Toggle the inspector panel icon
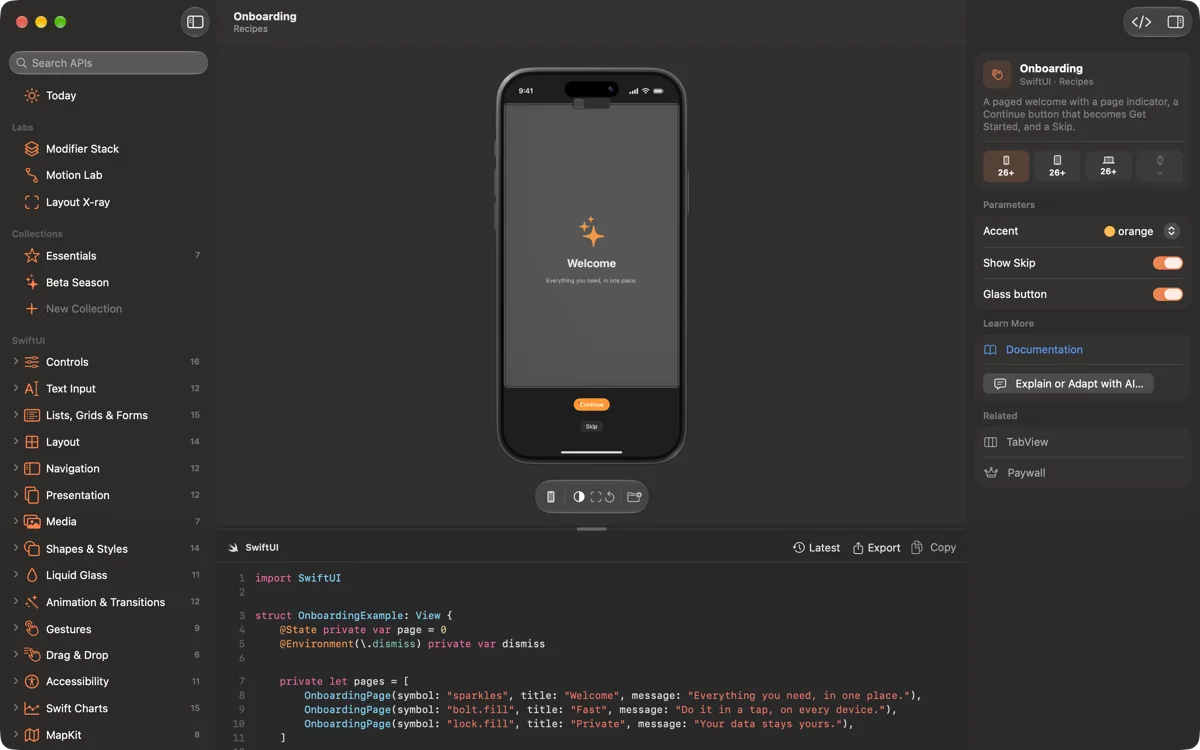 click(1175, 22)
